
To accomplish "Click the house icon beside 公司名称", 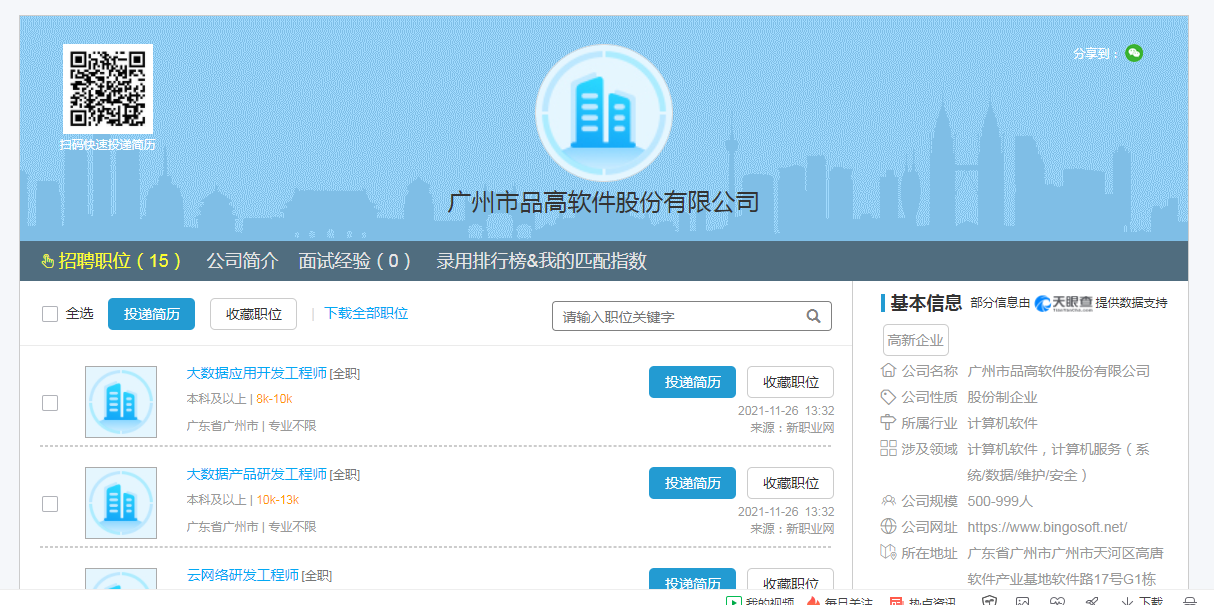I will pos(888,370).
